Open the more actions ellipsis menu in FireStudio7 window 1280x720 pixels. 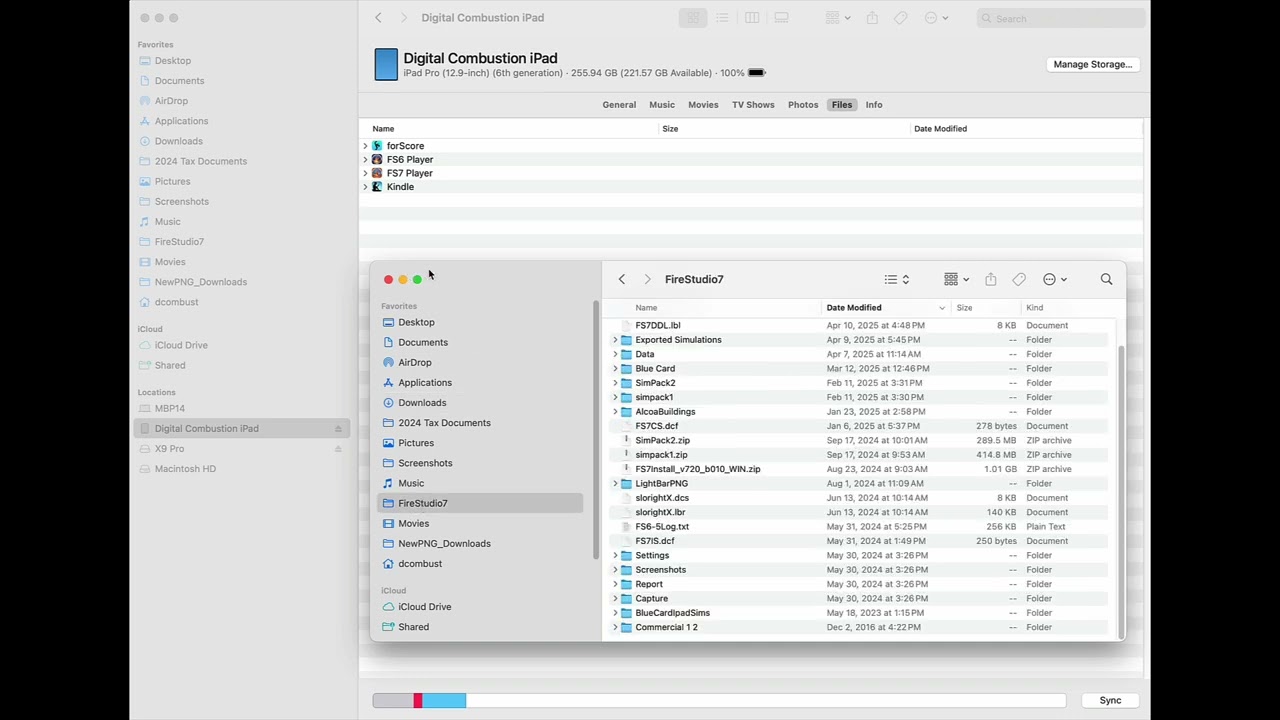pyautogui.click(x=1055, y=280)
